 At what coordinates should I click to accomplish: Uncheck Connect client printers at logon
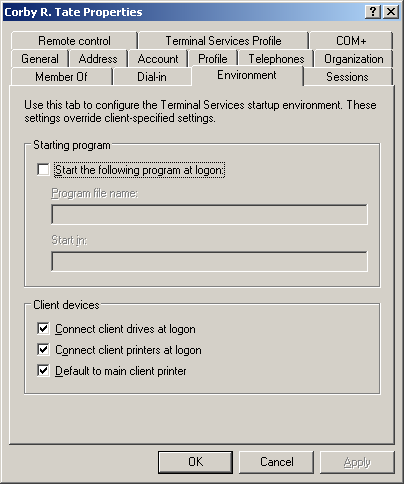(x=43, y=349)
